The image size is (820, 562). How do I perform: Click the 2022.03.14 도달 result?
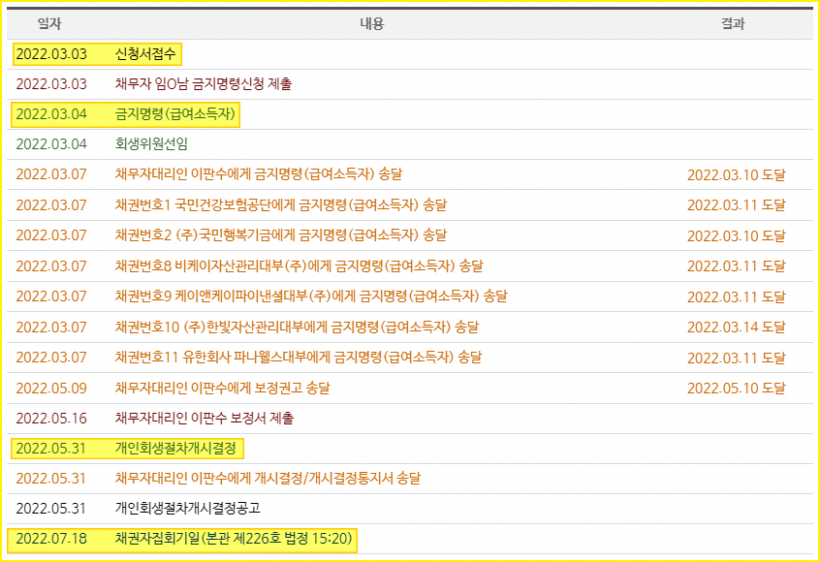736,327
